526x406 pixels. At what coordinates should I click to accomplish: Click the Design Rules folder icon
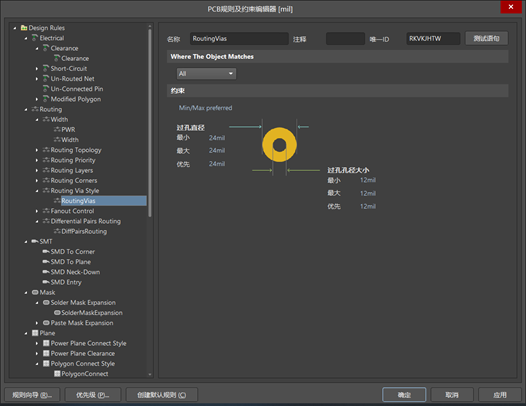(24, 28)
